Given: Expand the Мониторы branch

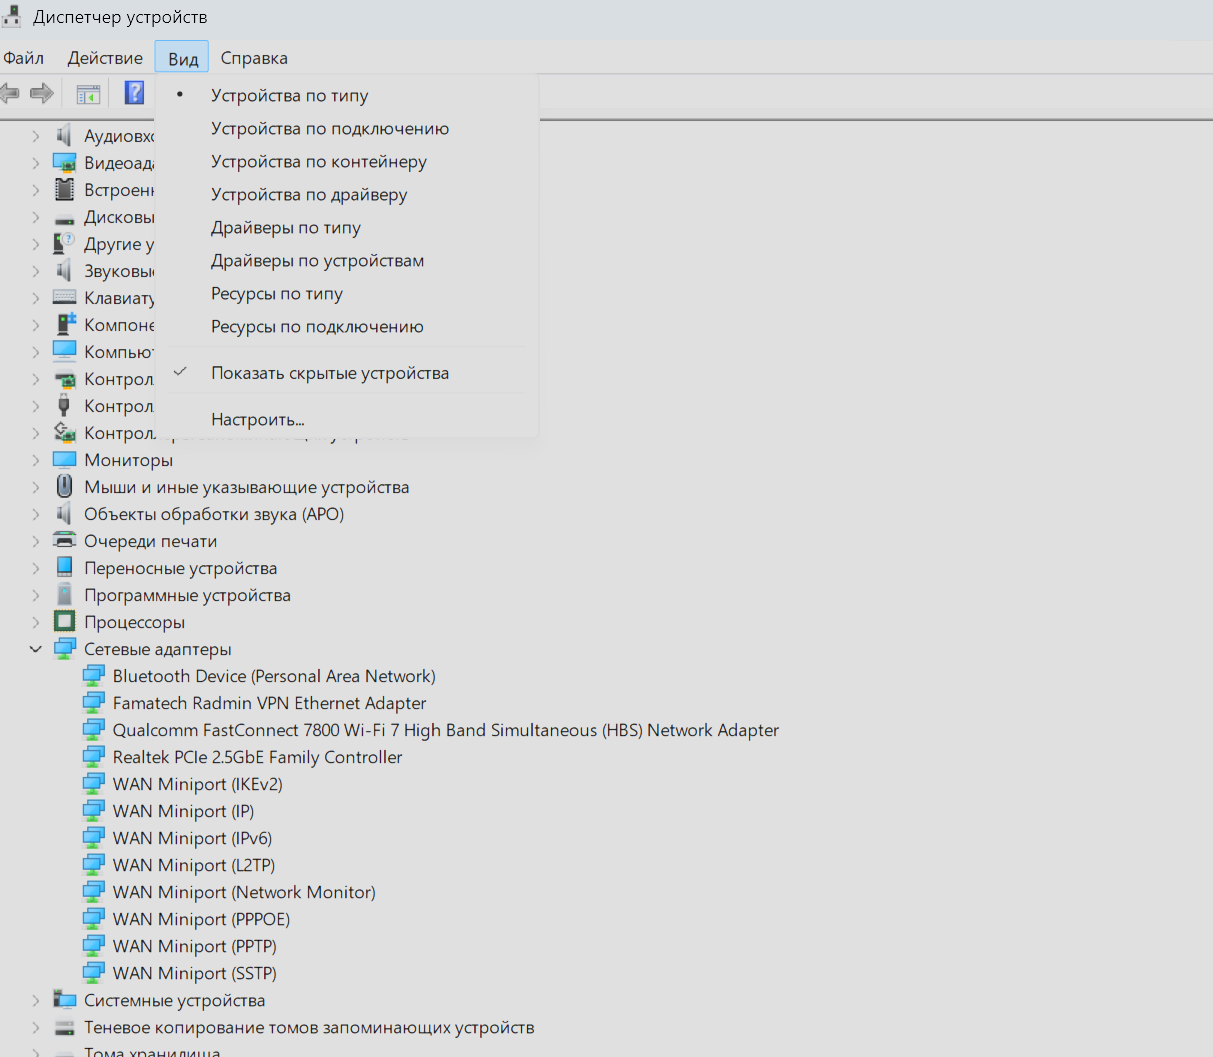Looking at the screenshot, I should [36, 460].
